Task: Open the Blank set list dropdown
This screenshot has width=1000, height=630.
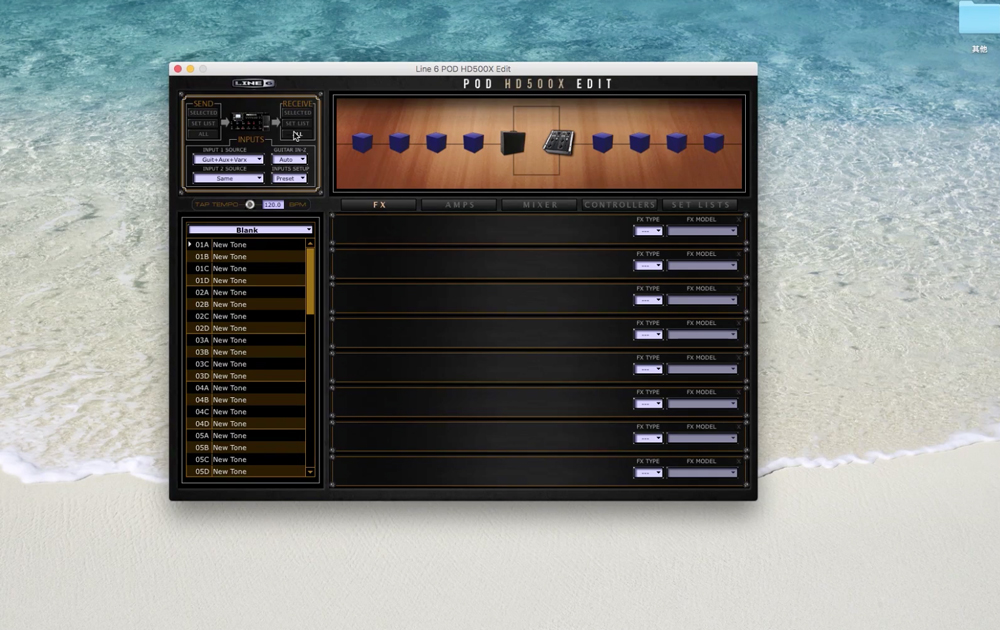Action: pos(250,230)
